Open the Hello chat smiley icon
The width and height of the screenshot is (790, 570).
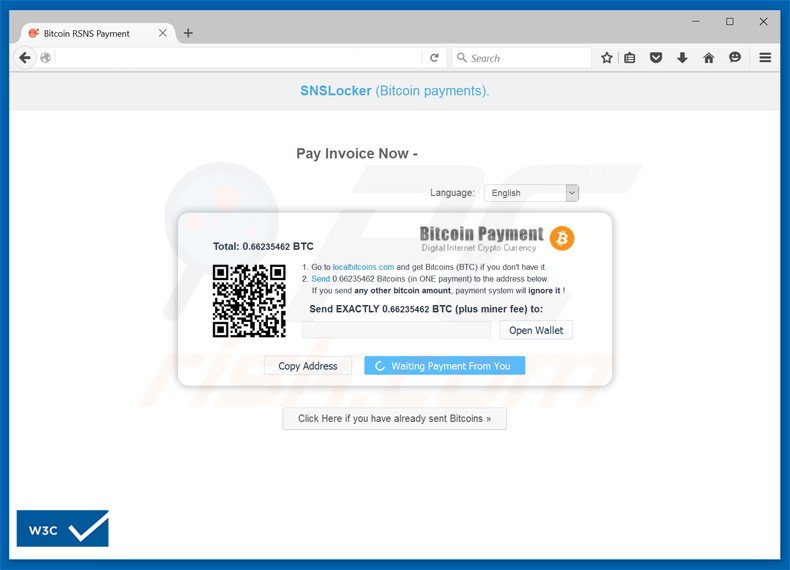(x=735, y=57)
